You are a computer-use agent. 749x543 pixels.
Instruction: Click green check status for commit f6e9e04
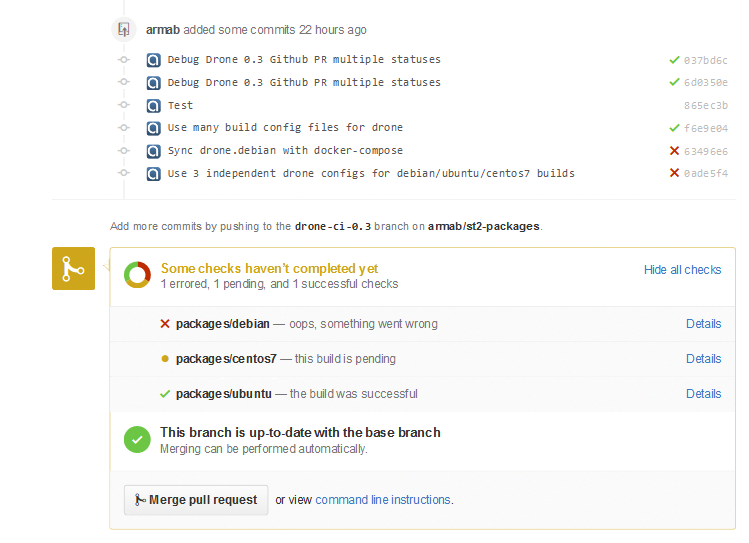pyautogui.click(x=674, y=128)
